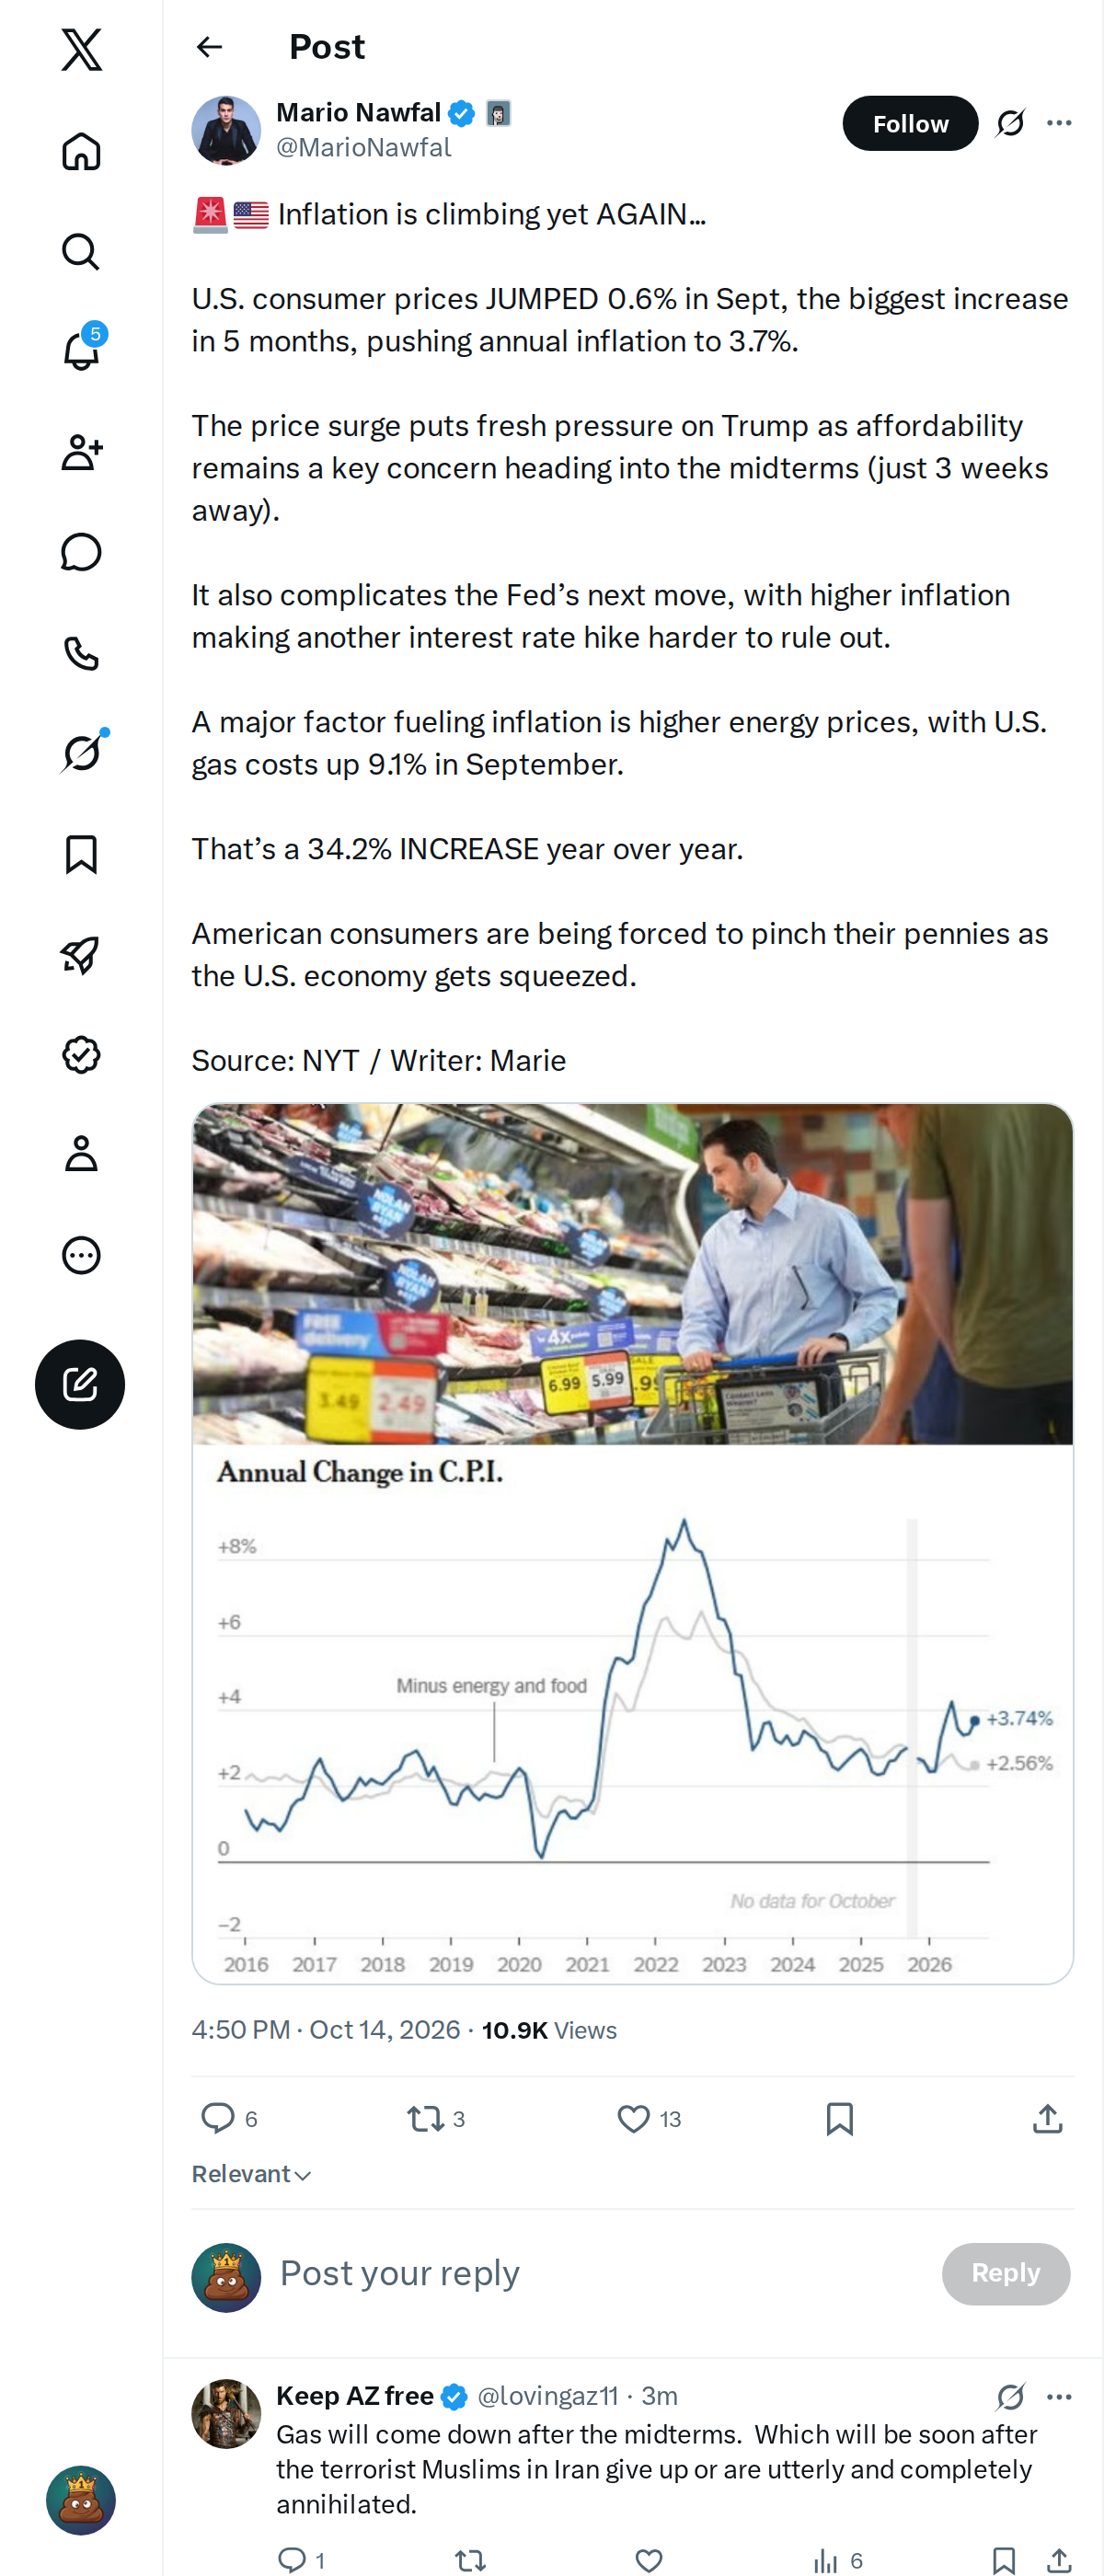
Task: Open Notifications bell with 5 badge
Action: point(81,350)
